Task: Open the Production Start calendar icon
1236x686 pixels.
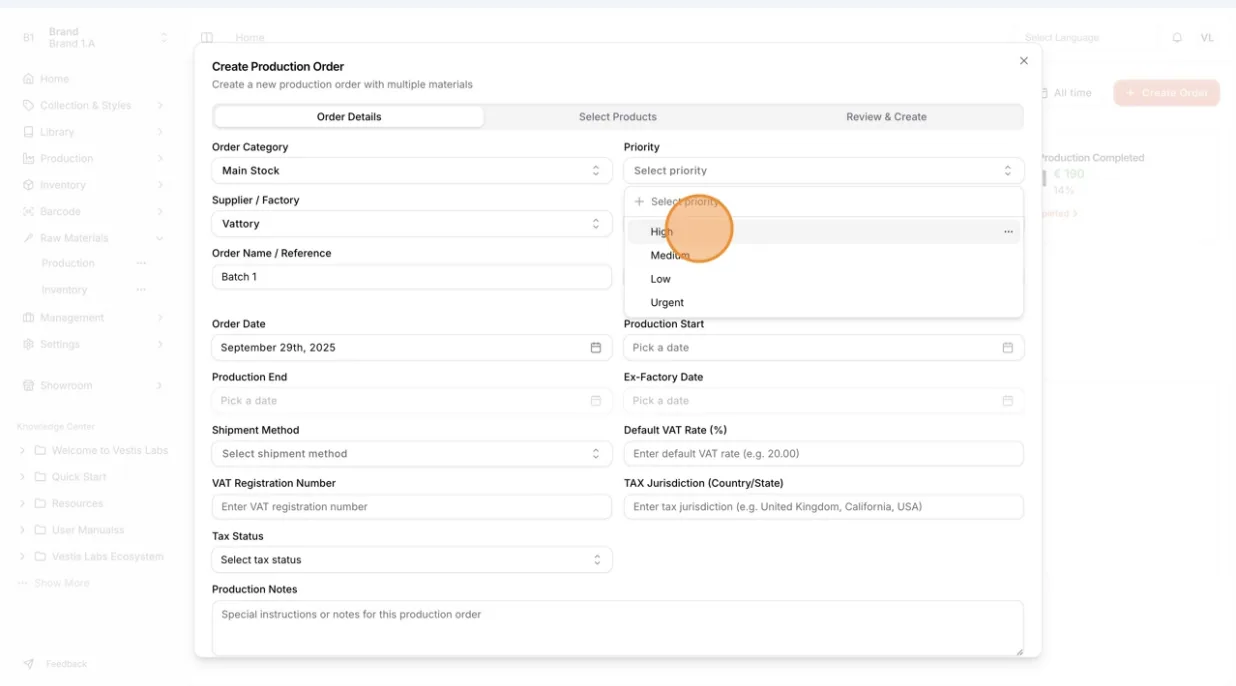Action: click(1008, 348)
